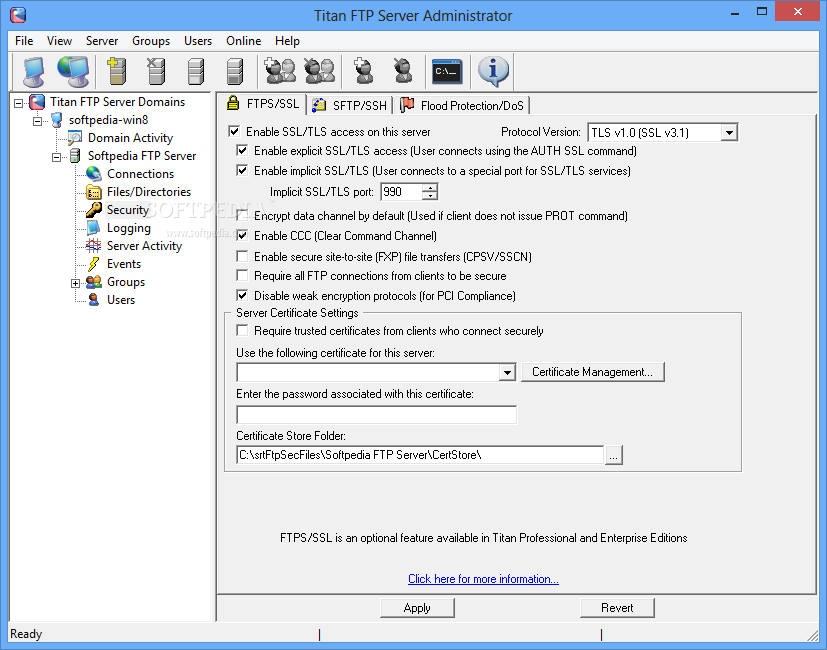Select Logging in the tree
The image size is (827, 650).
[x=129, y=228]
